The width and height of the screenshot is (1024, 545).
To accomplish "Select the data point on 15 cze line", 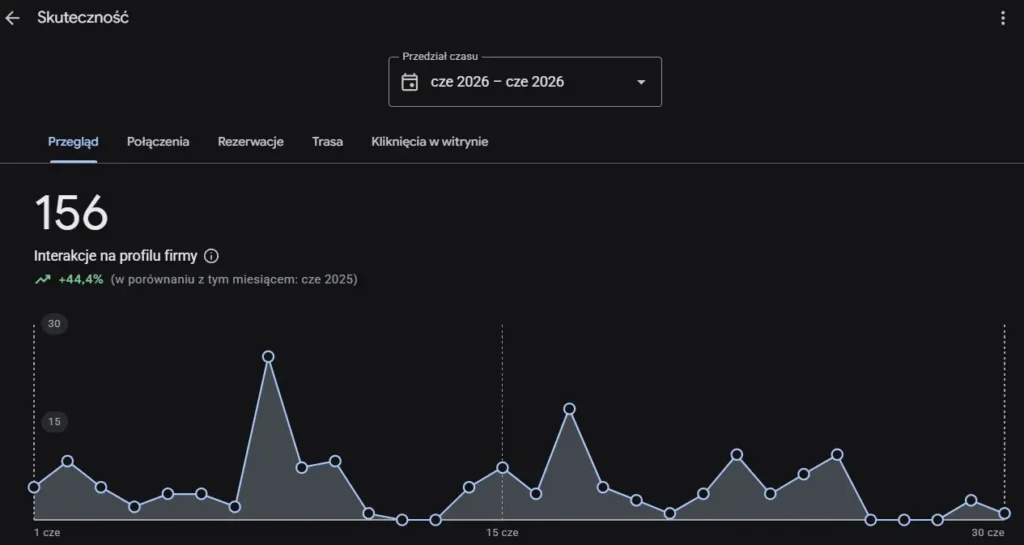I will [502, 467].
